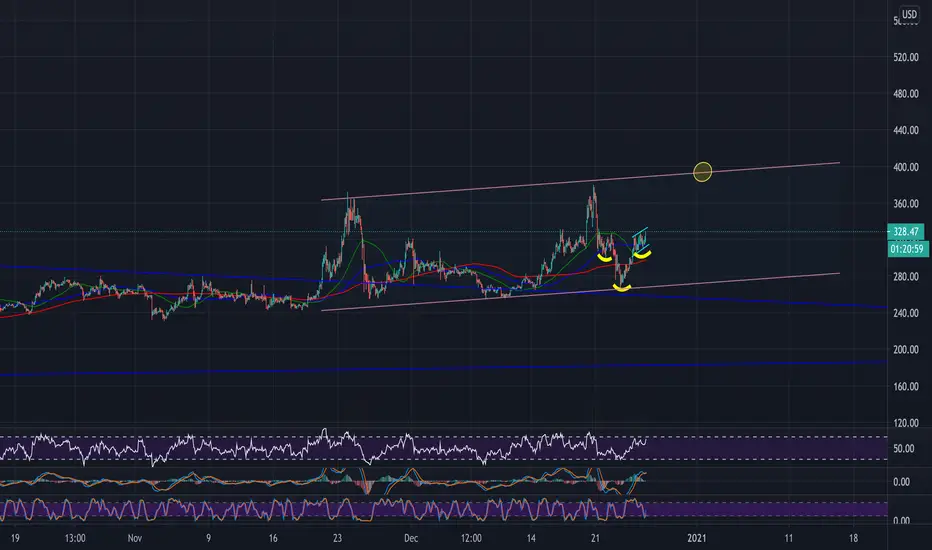This screenshot has width=932, height=550.
Task: Click the 280.00 price axis label
Action: [906, 277]
